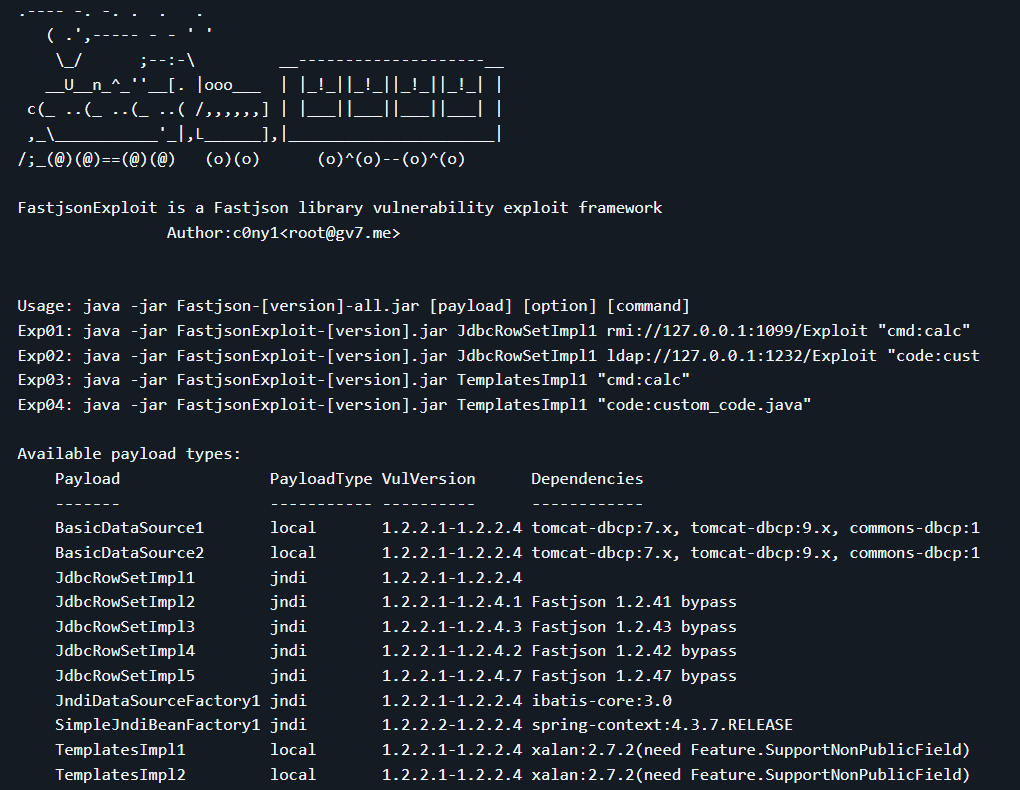Click 'Fastjson 1.2.43 bypass' dependency text
Viewport: 1020px width, 790px height.
tap(634, 627)
